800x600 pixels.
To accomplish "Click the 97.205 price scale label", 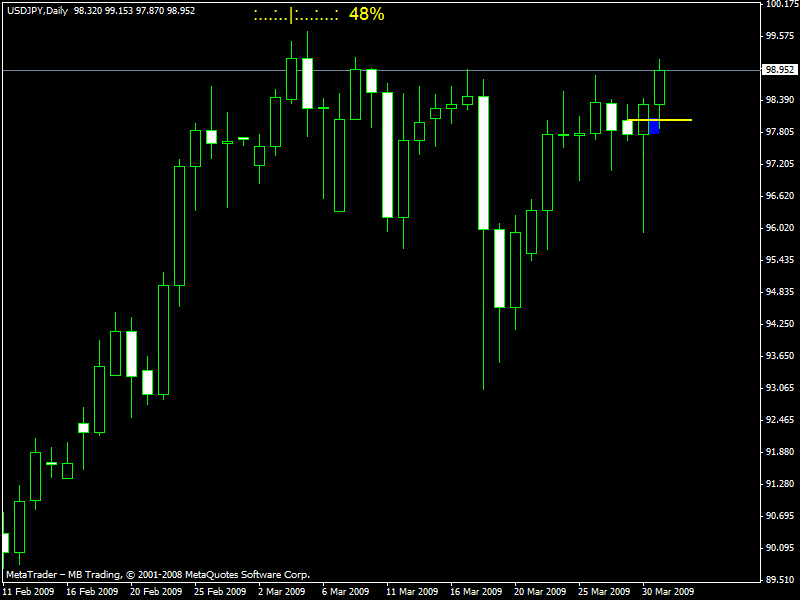I will [x=780, y=164].
